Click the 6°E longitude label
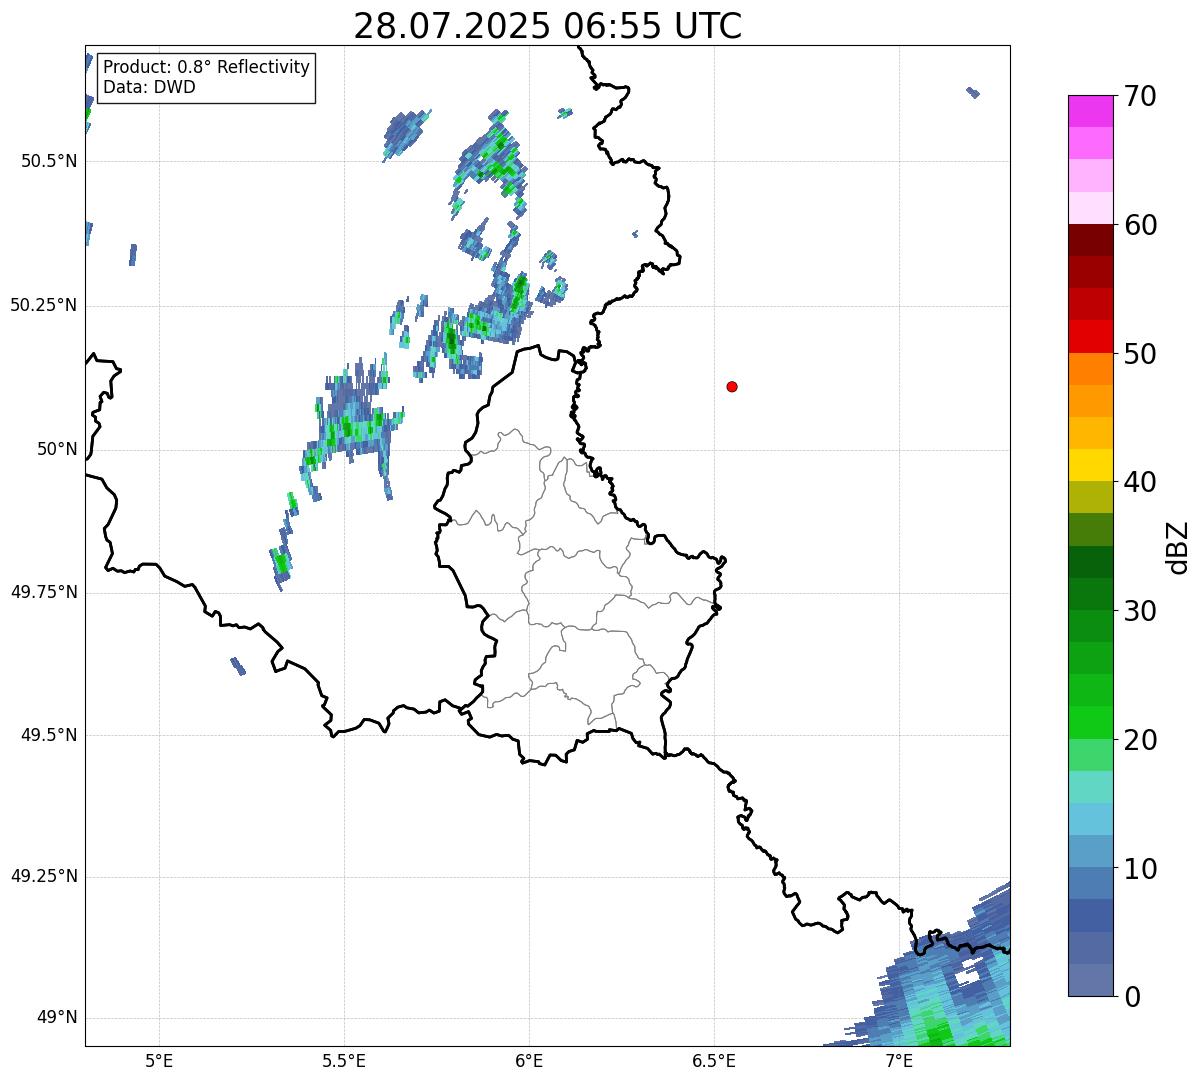This screenshot has height=1081, width=1202. point(529,1060)
